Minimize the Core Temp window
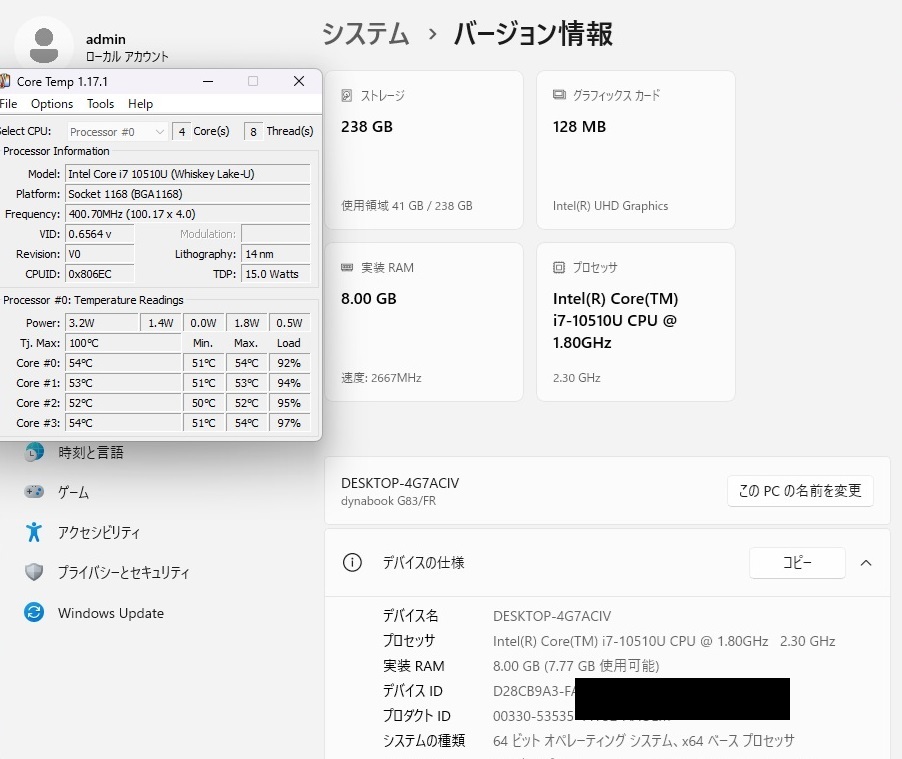Image resolution: width=902 pixels, height=759 pixels. pyautogui.click(x=208, y=82)
